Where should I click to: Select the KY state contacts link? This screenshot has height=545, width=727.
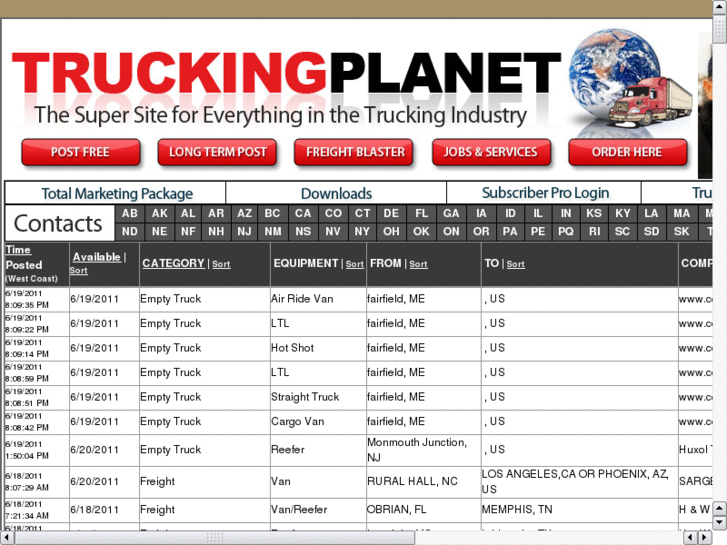click(622, 213)
